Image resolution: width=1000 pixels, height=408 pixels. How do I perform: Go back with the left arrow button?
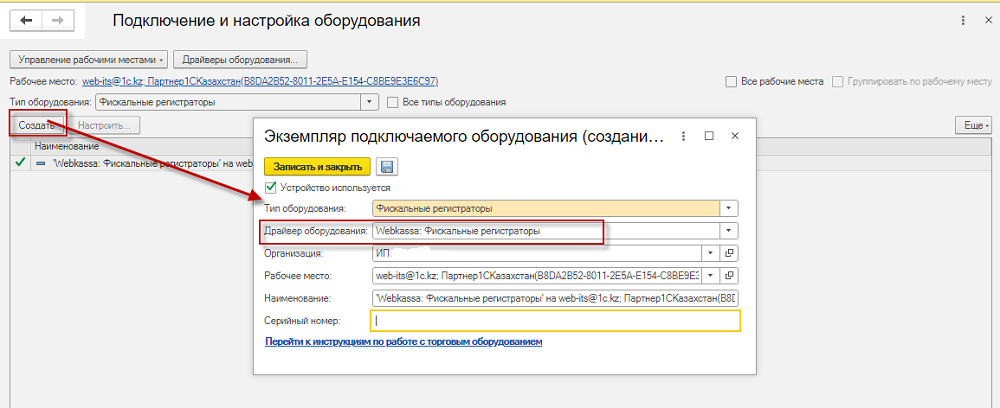26,20
